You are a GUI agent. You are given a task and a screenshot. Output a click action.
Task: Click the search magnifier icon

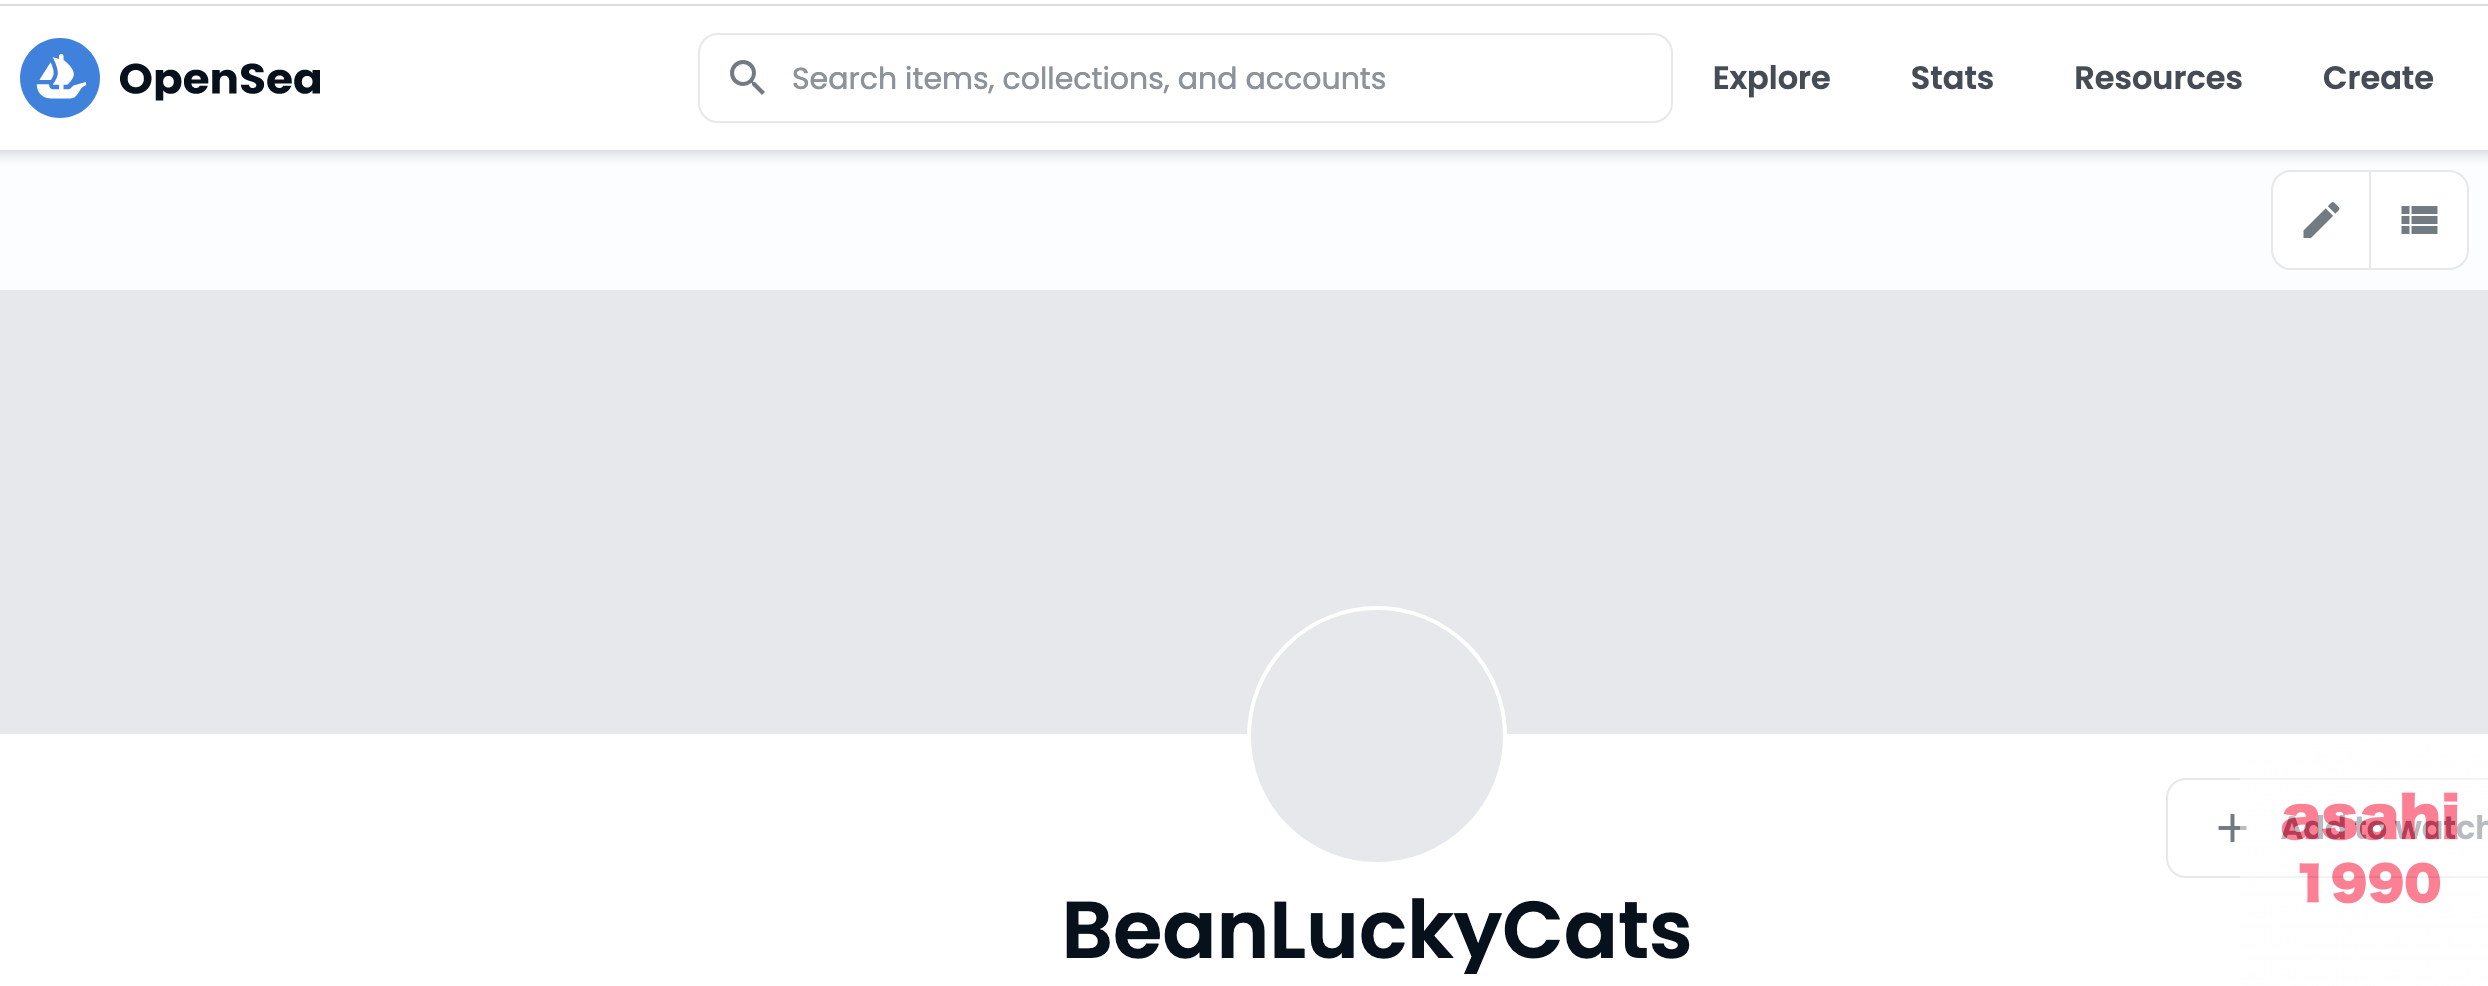tap(747, 77)
